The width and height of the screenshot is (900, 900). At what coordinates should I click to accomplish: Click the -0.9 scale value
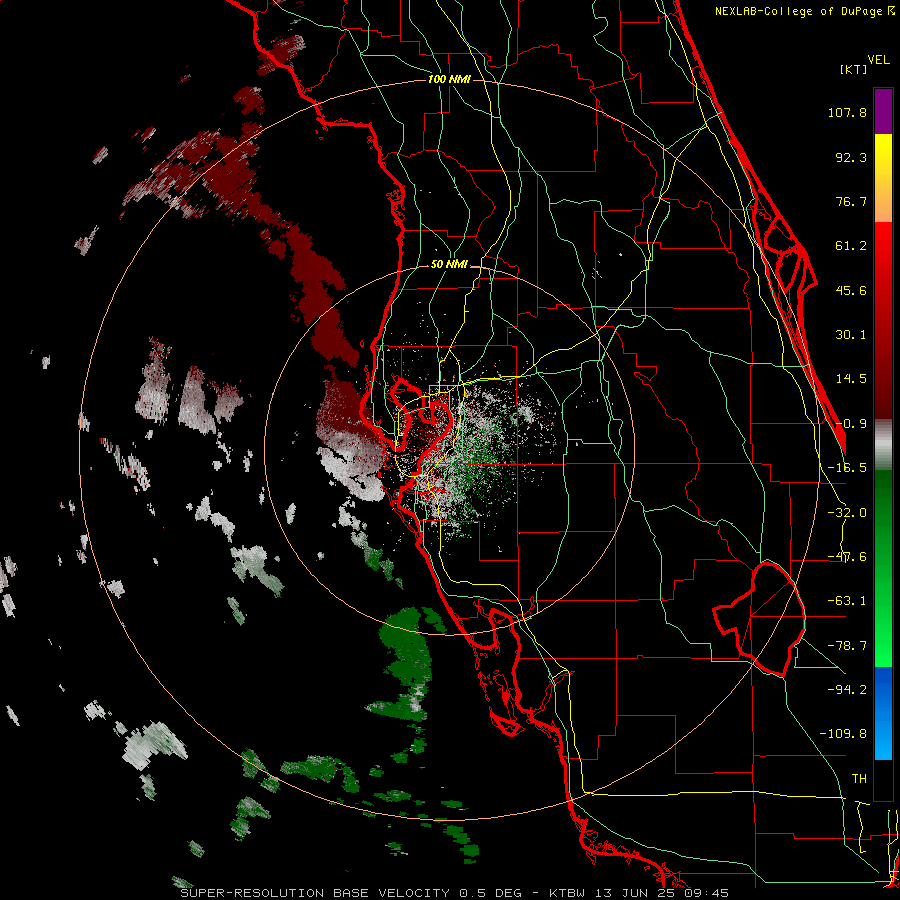(x=851, y=424)
